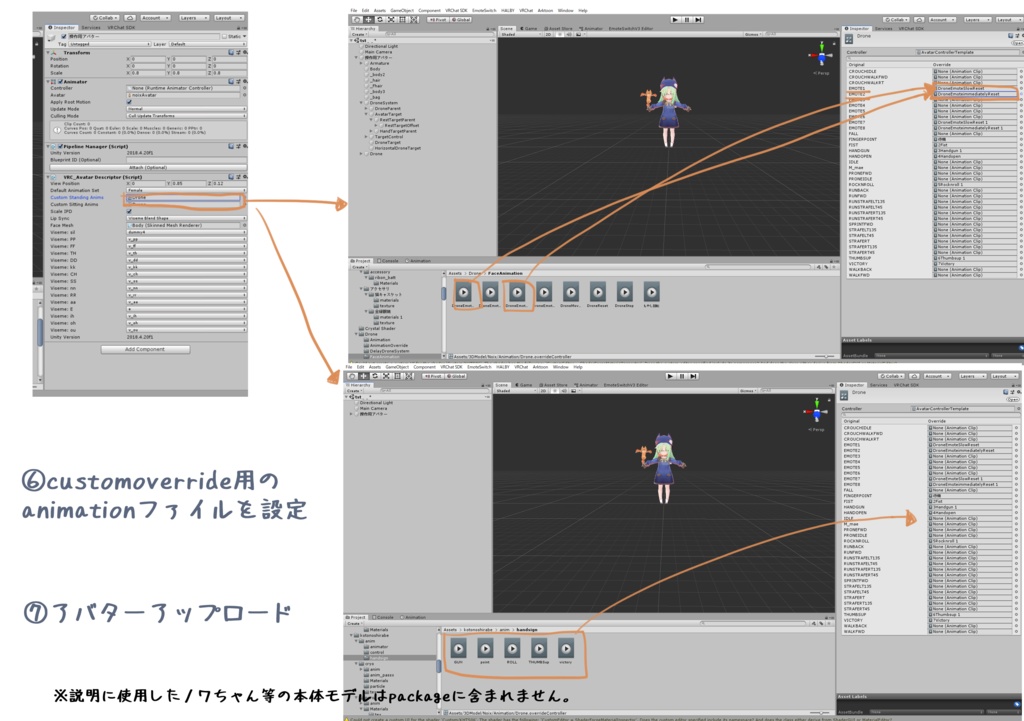The height and width of the screenshot is (721, 1024).
Task: Click the Play button in the lower Unity window
Action: click(x=669, y=376)
